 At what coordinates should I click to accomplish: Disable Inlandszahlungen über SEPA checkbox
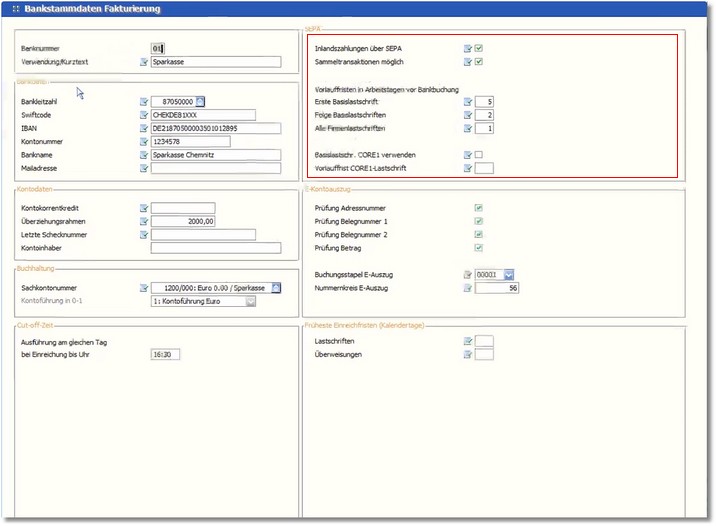click(x=480, y=48)
